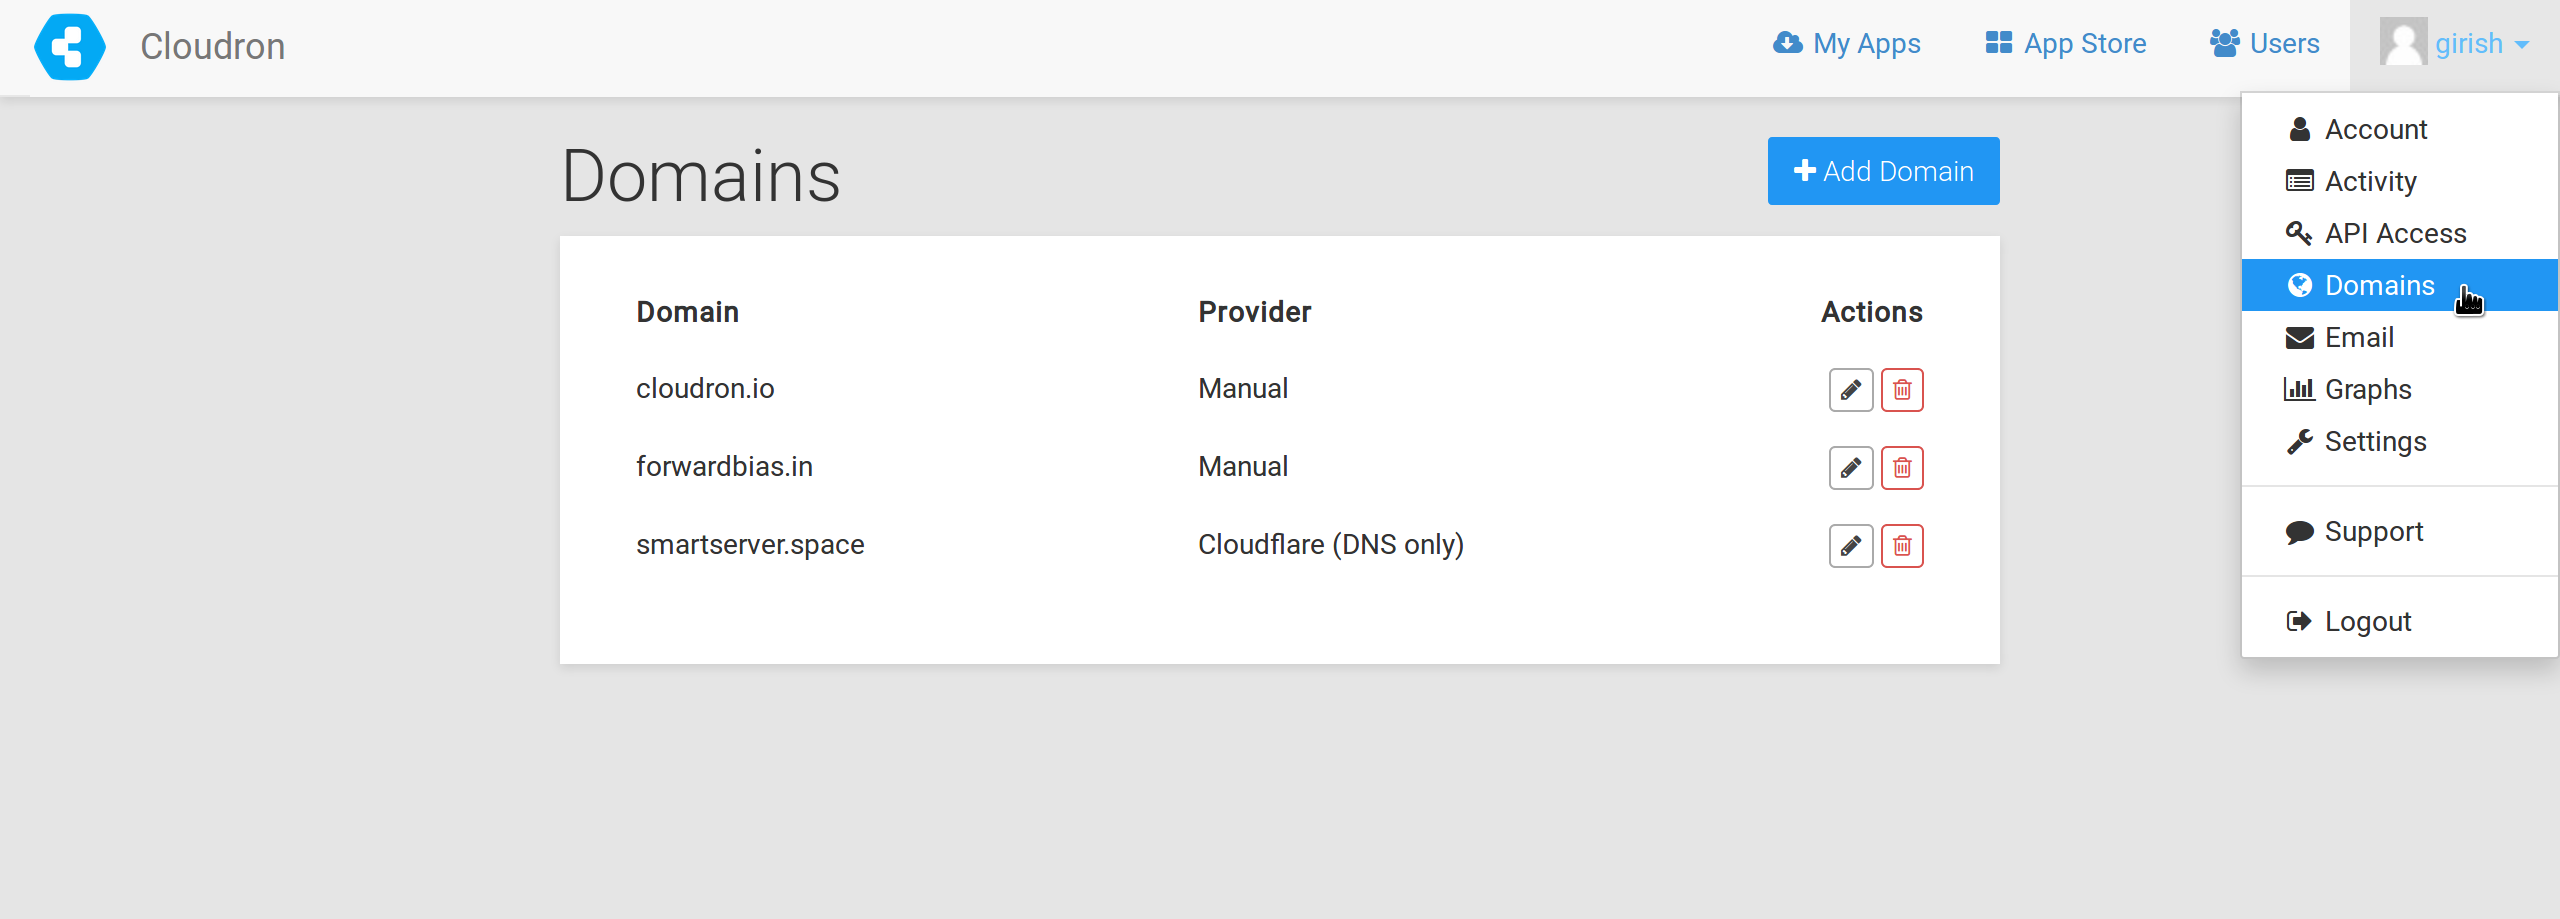Select Account from the user menu
The width and height of the screenshot is (2560, 919).
(x=2375, y=130)
